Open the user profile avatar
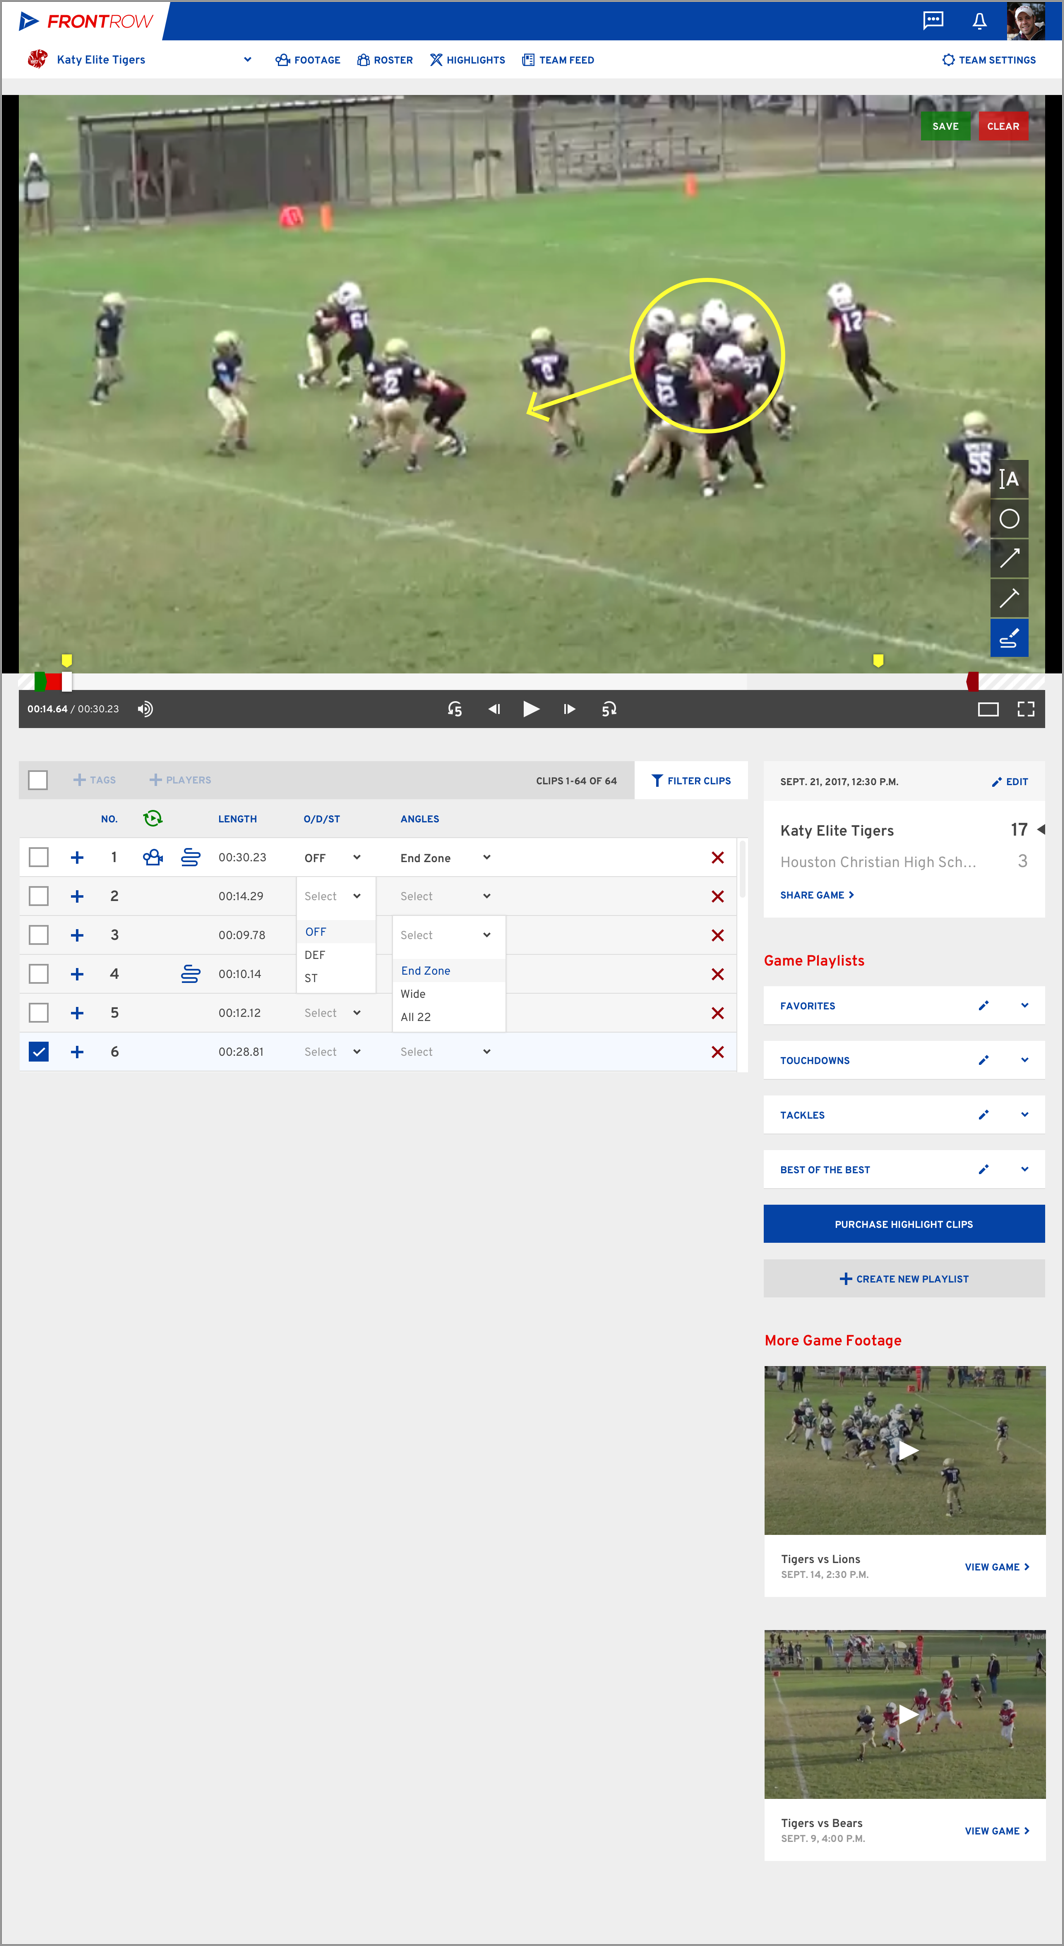Viewport: 1064px width, 1946px height. pos(1025,20)
